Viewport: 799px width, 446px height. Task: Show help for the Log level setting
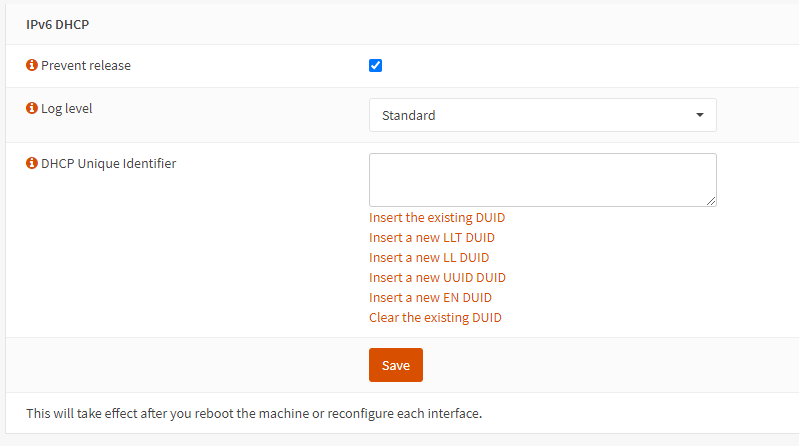32,108
